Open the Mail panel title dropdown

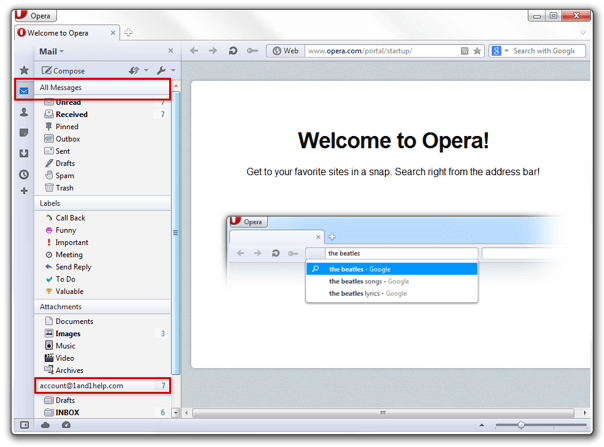click(52, 51)
